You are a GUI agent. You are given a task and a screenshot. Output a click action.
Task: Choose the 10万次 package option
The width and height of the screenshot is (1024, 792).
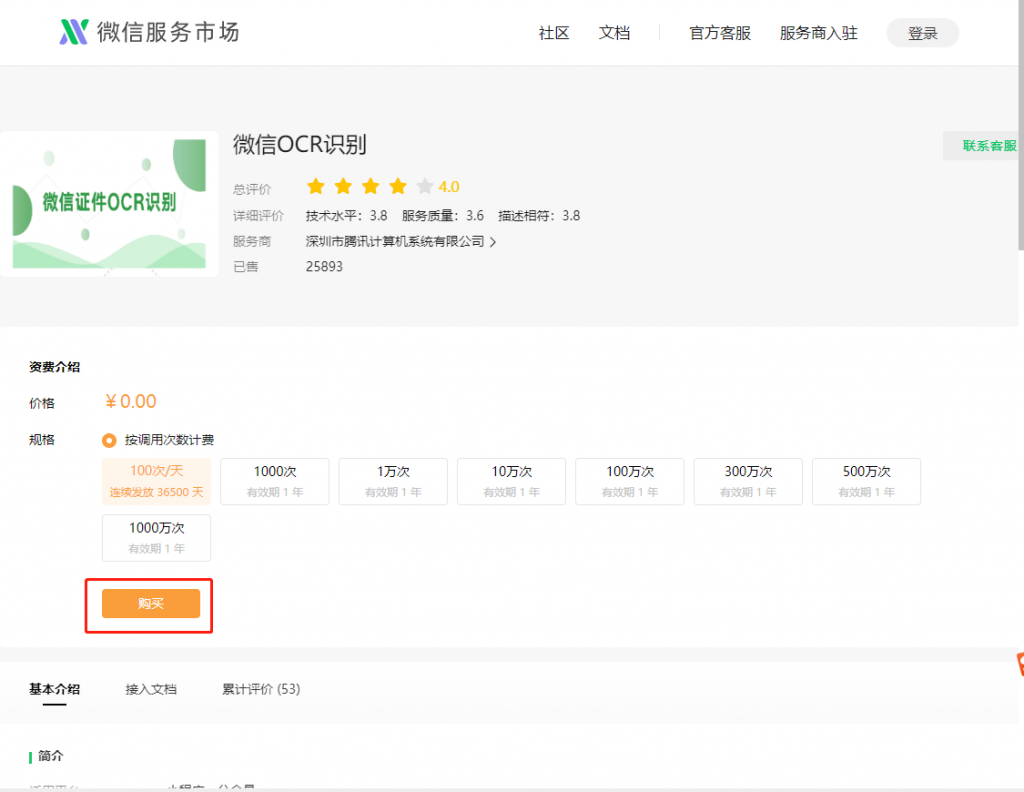coord(511,481)
